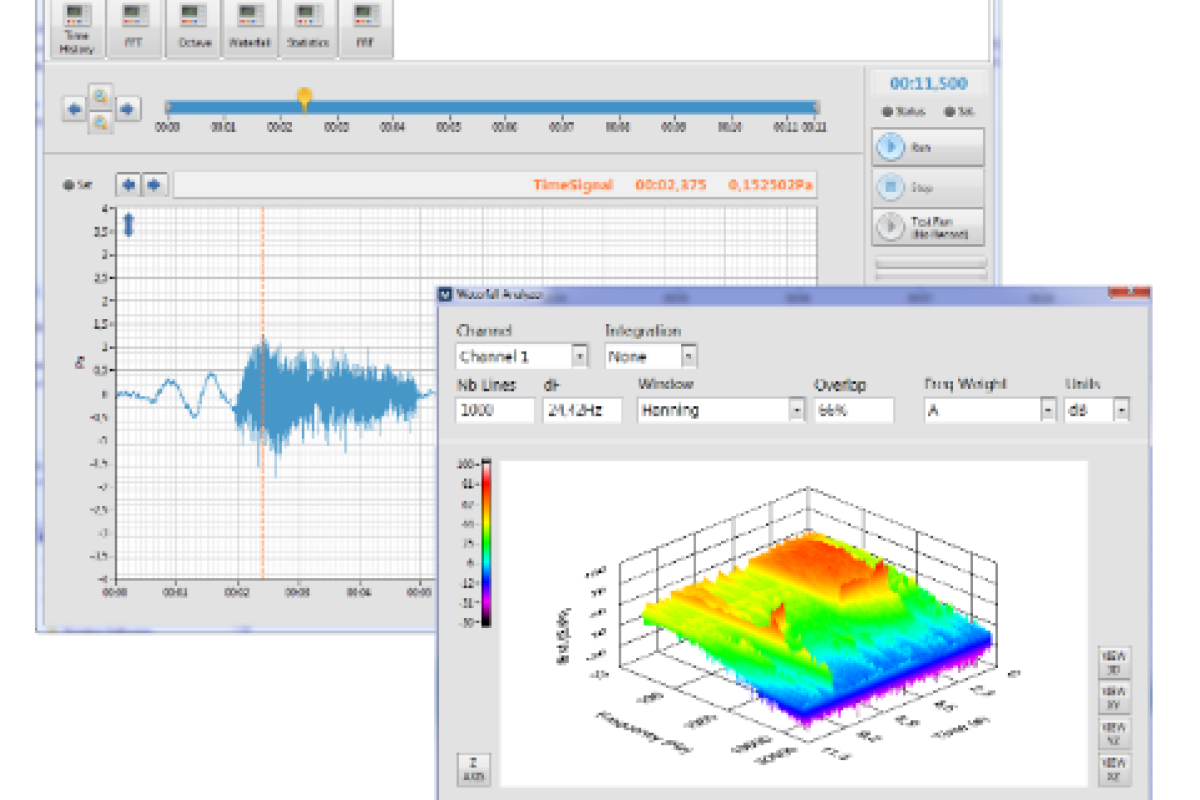Click the orange dashed cursor in the chart
1200x800 pixels.
(x=263, y=393)
